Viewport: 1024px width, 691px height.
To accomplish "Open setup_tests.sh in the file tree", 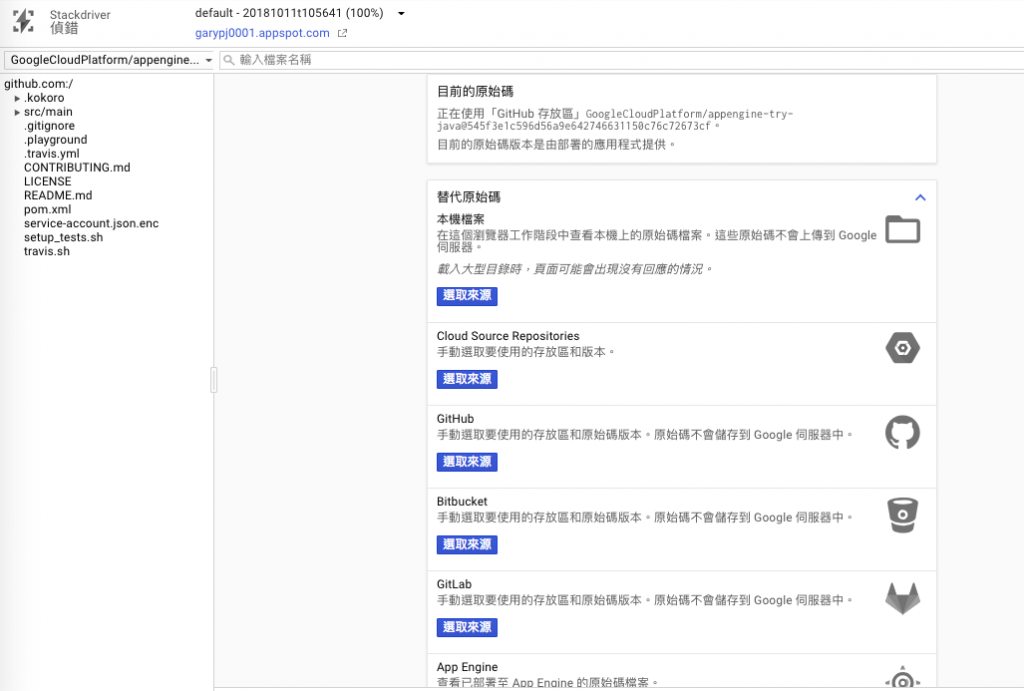I will (63, 237).
